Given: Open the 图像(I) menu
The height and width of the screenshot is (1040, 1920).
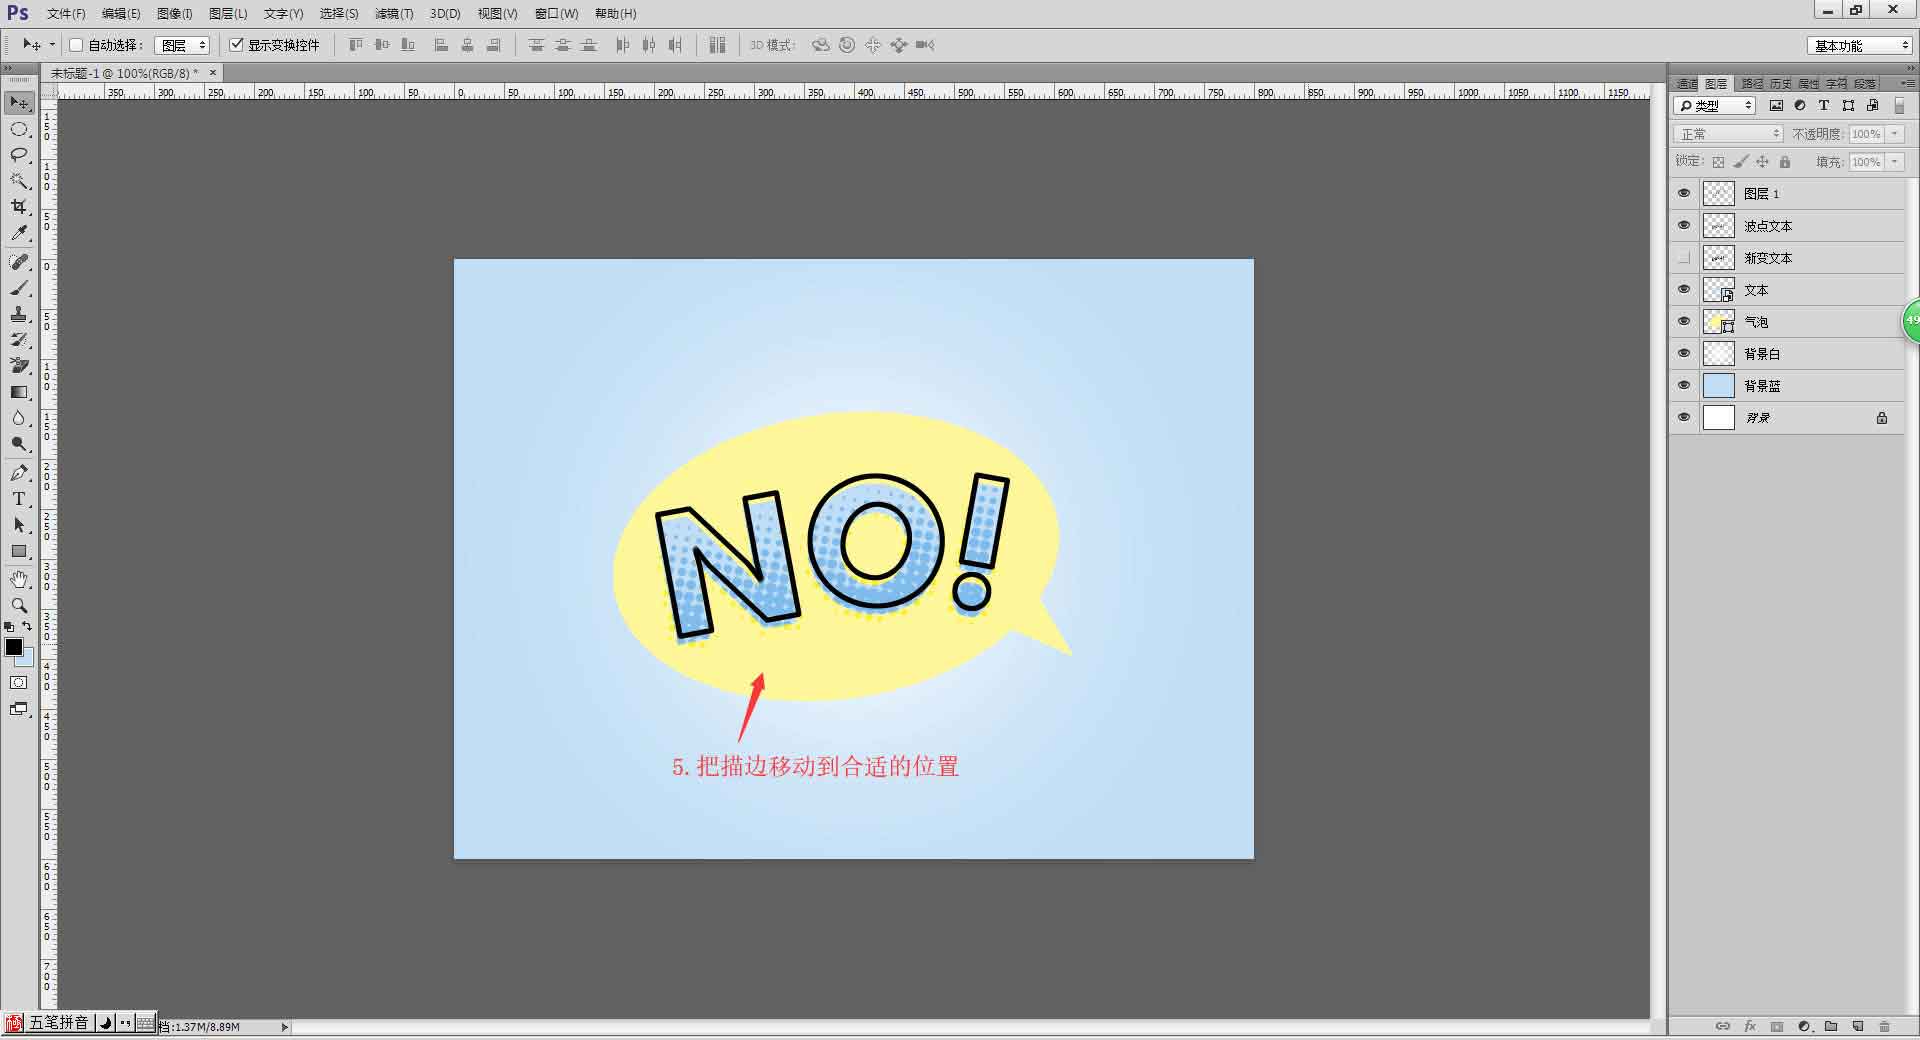Looking at the screenshot, I should [x=175, y=14].
